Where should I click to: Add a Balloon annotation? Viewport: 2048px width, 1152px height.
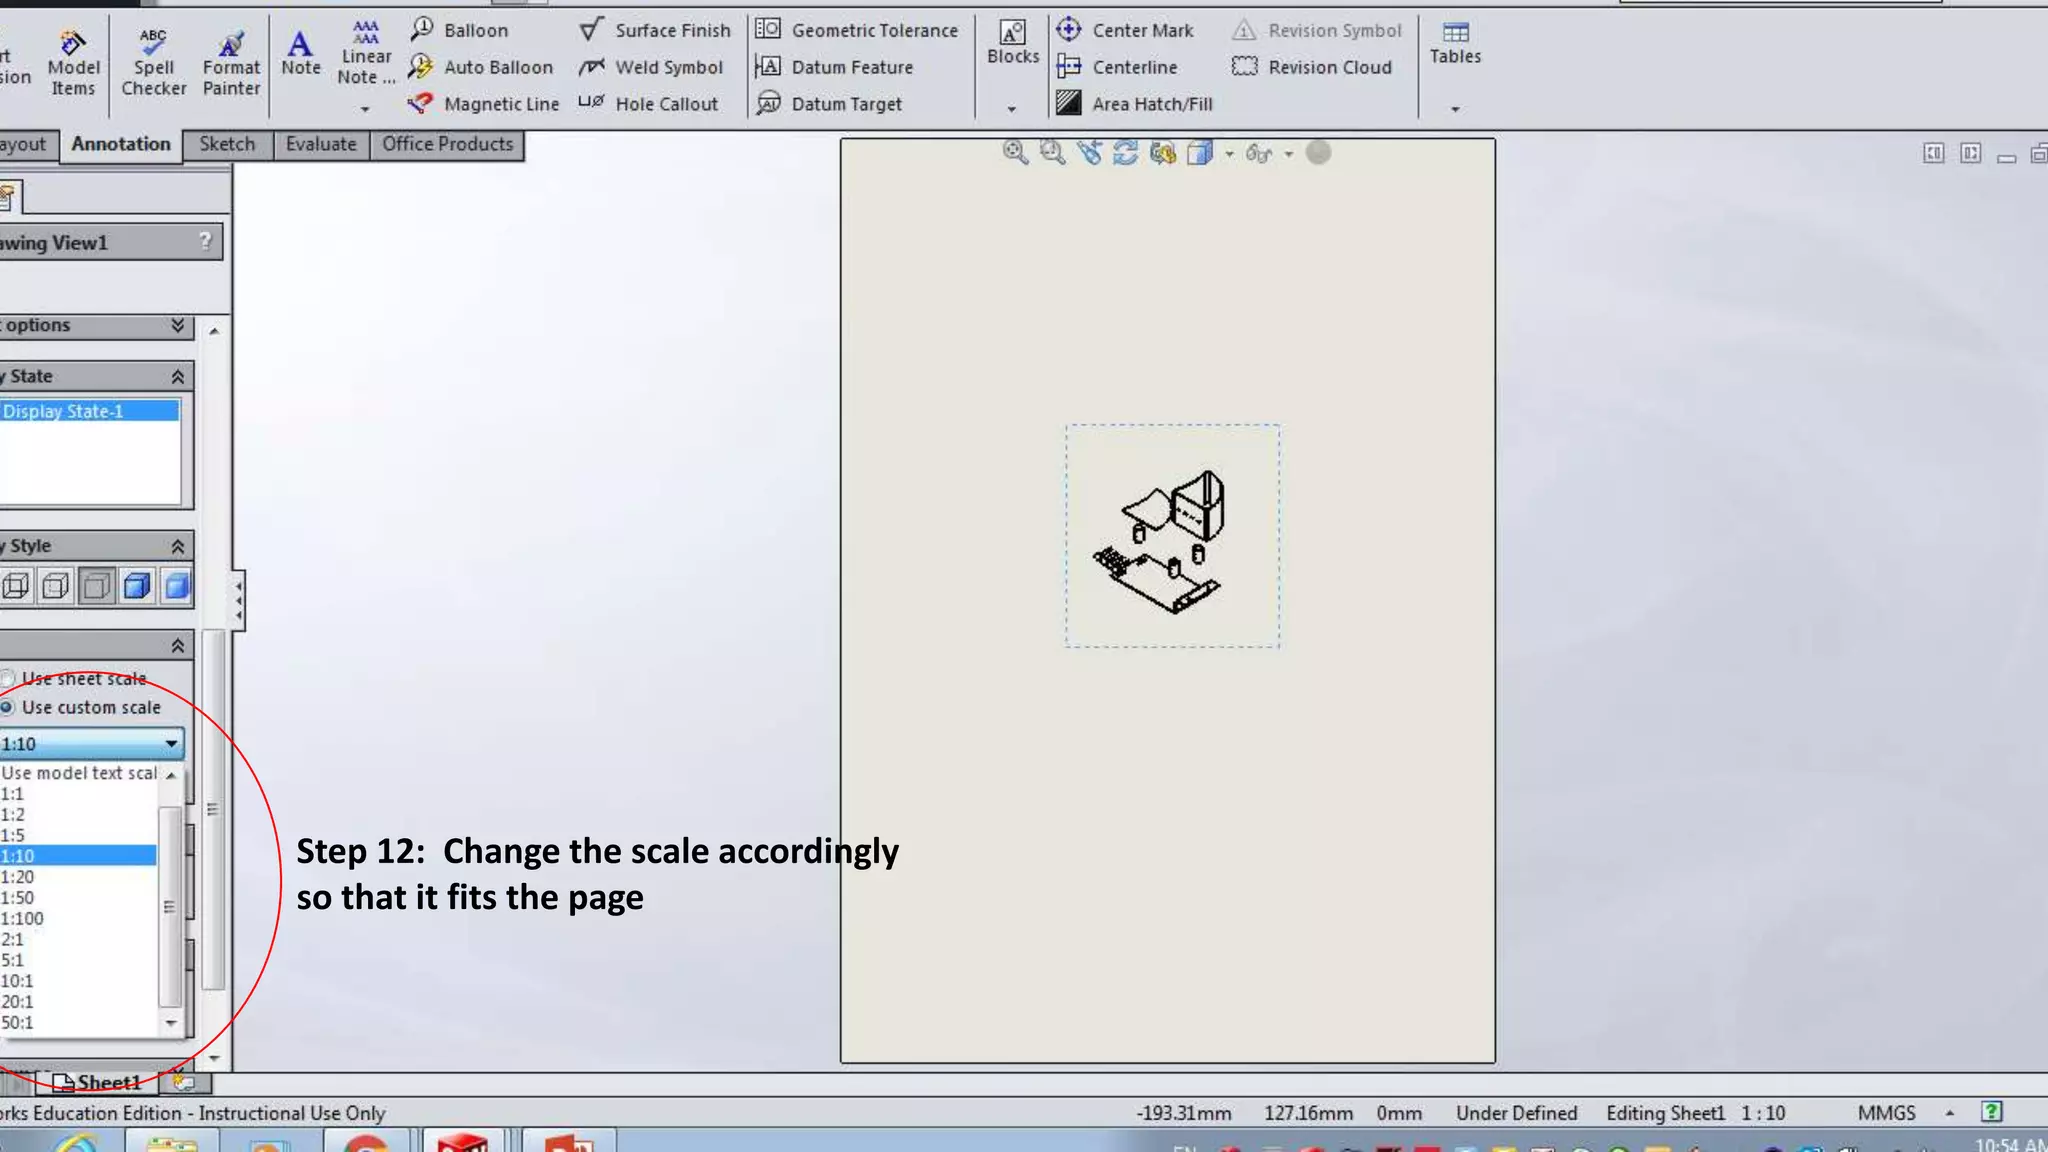pyautogui.click(x=459, y=30)
